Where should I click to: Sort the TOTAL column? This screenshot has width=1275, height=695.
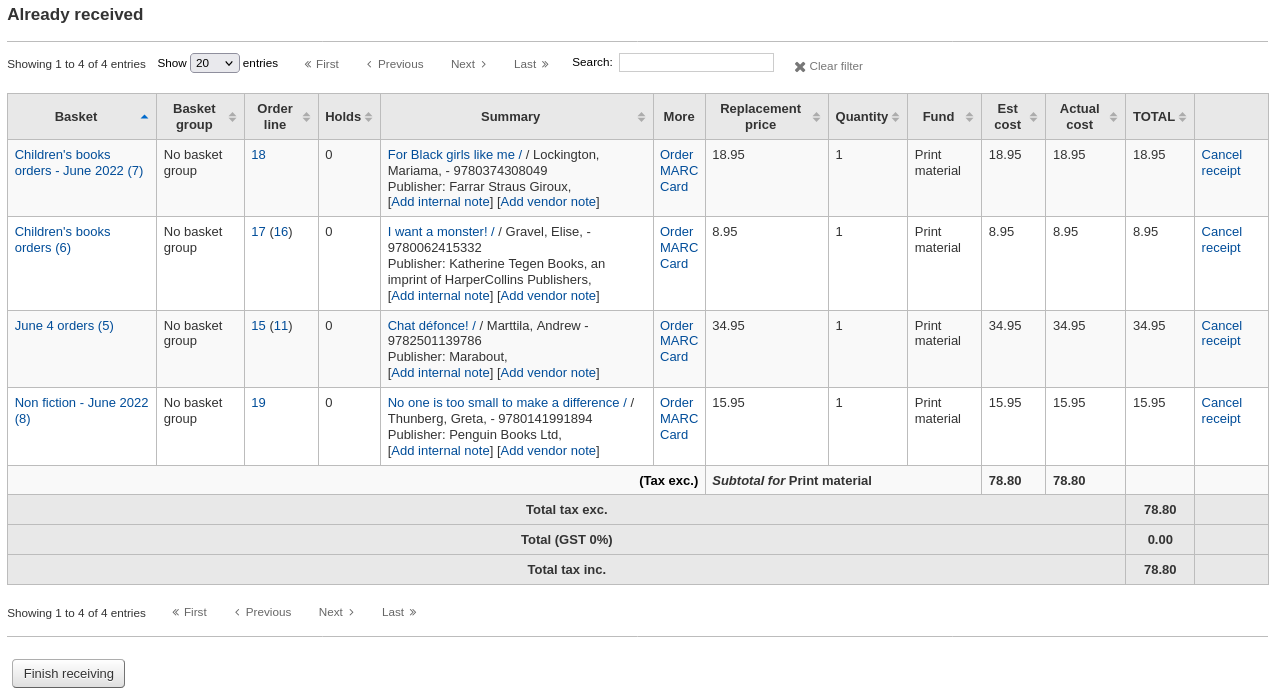point(1153,116)
